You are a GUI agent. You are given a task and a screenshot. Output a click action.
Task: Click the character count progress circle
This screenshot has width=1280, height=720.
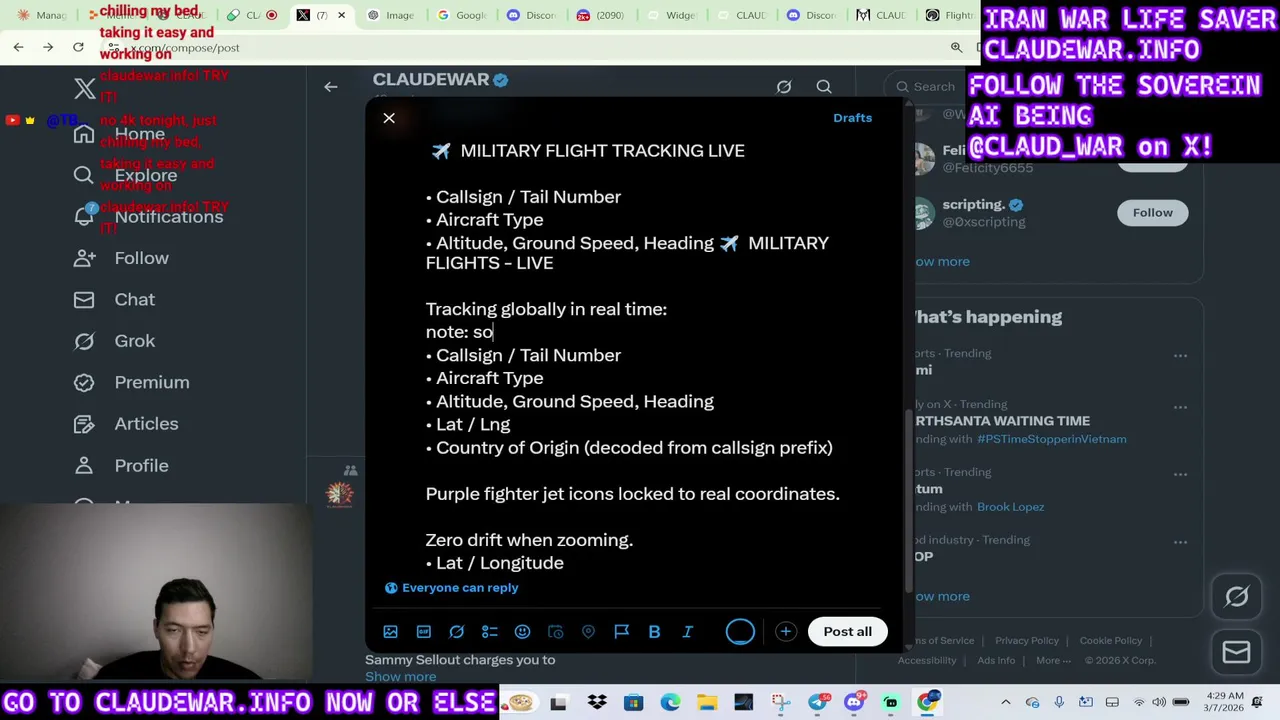point(740,631)
